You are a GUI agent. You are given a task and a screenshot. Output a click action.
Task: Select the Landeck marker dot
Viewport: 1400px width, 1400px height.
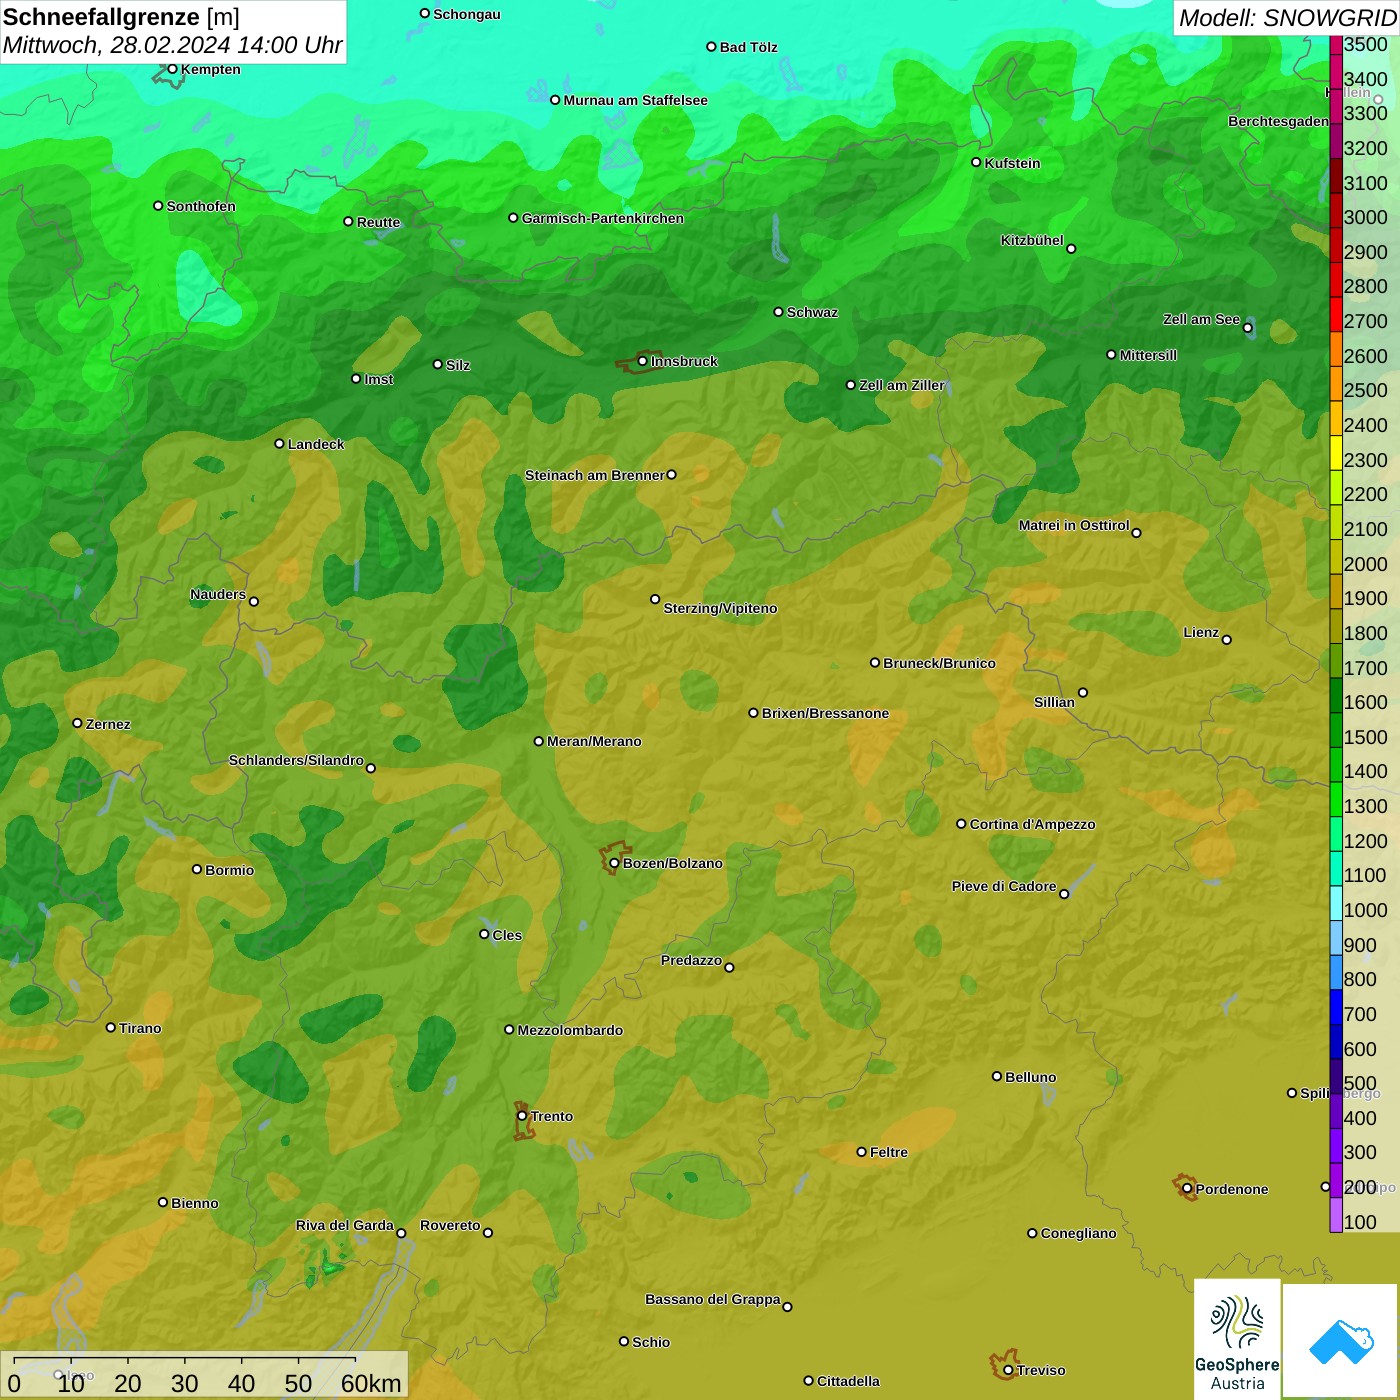point(279,443)
